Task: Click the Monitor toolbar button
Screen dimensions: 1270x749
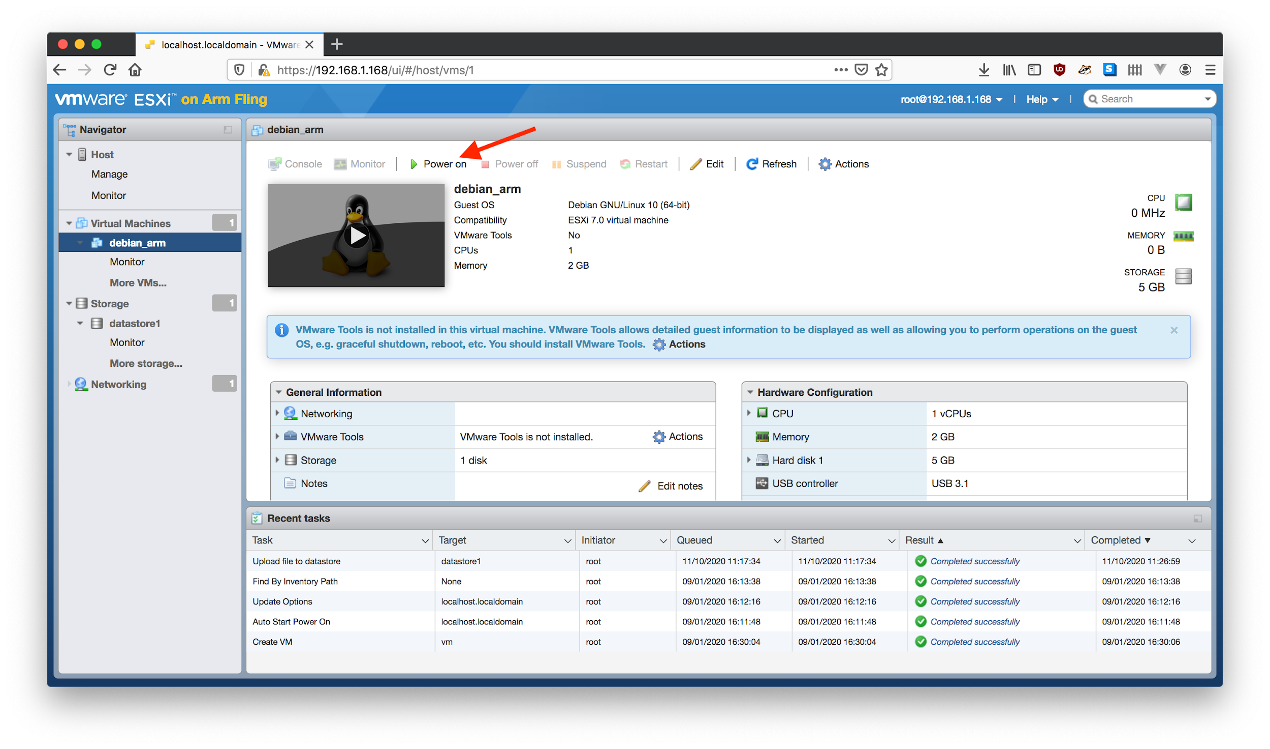Action: [360, 164]
